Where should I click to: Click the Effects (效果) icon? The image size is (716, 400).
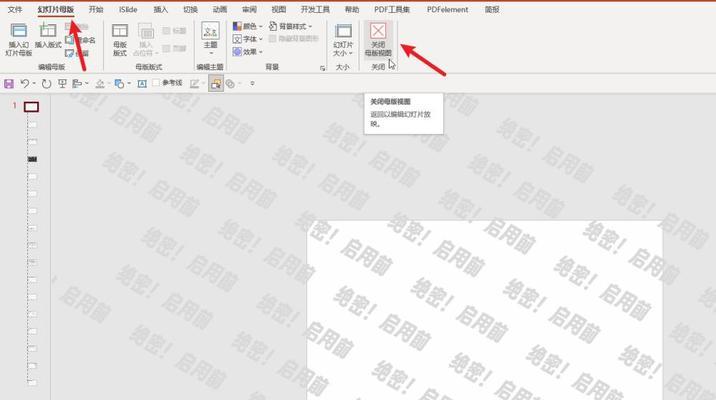click(237, 52)
